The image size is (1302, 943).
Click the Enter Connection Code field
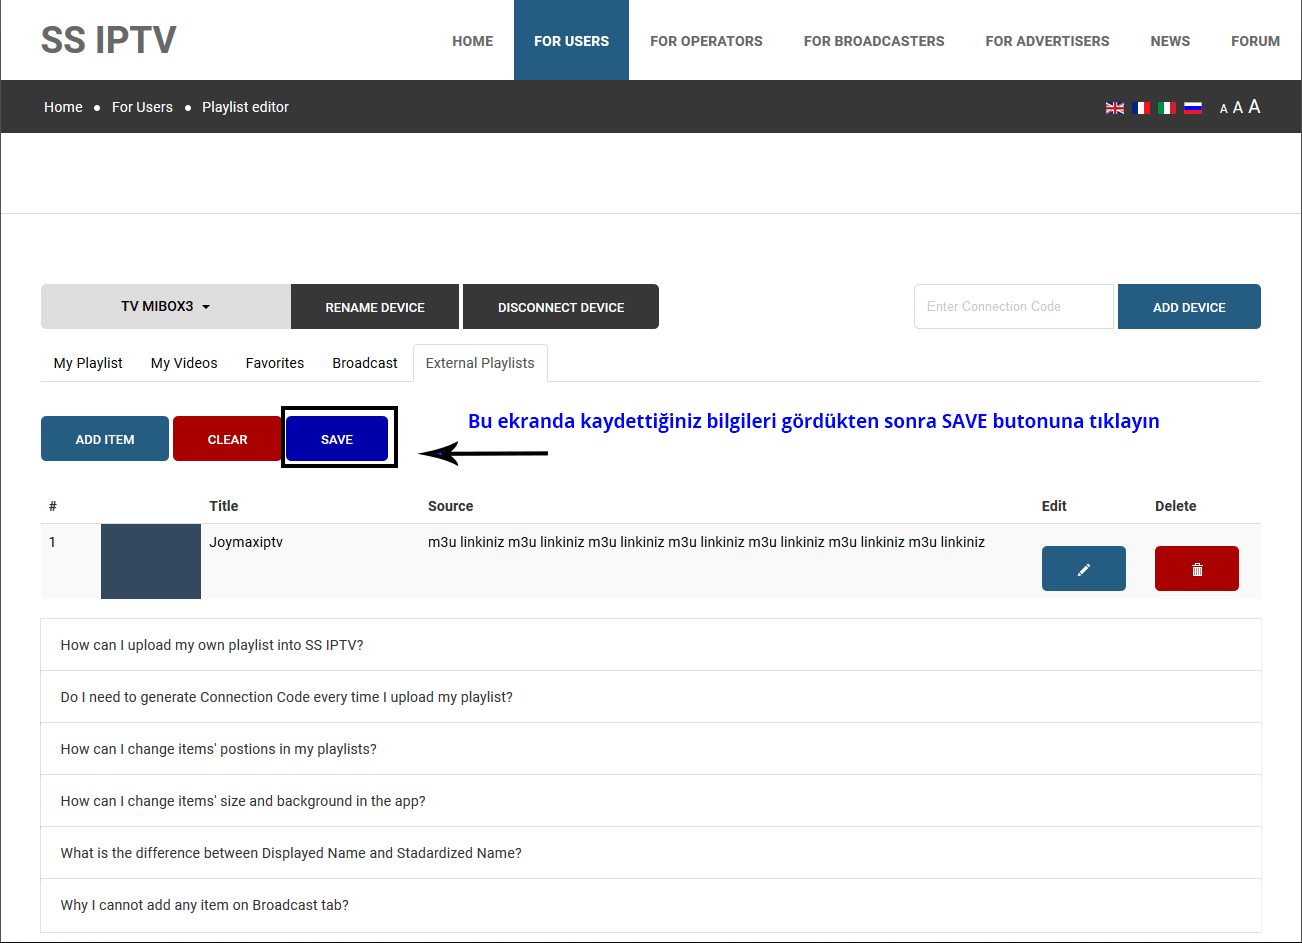(x=1013, y=307)
